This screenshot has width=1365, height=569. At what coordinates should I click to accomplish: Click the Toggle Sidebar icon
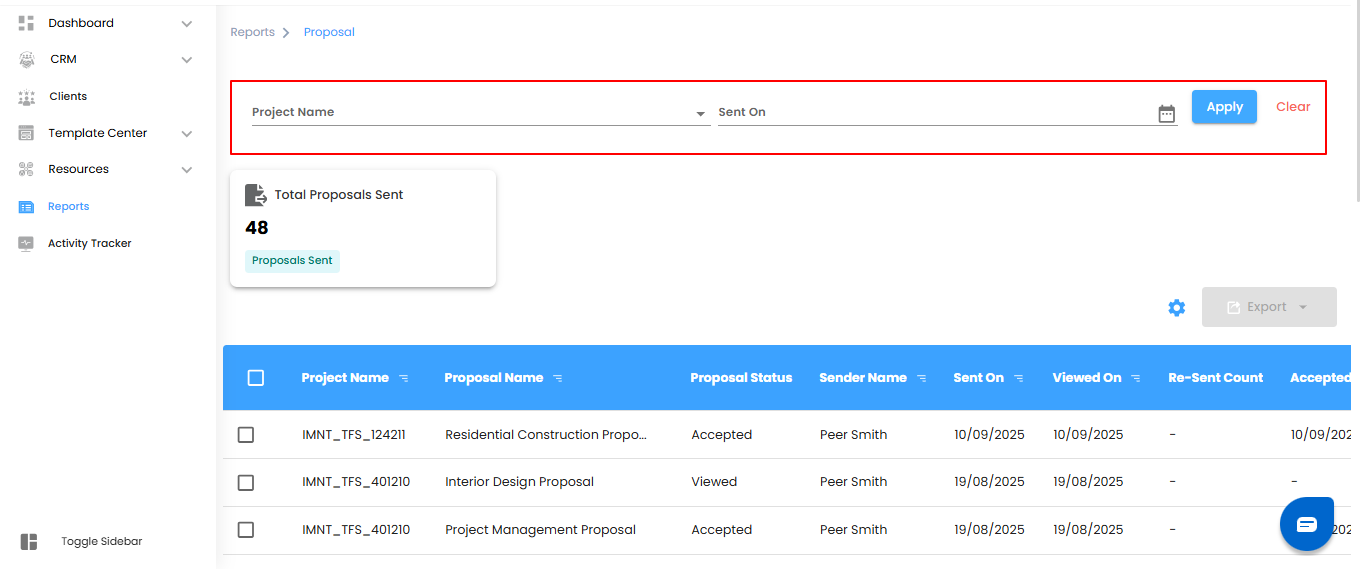(29, 541)
